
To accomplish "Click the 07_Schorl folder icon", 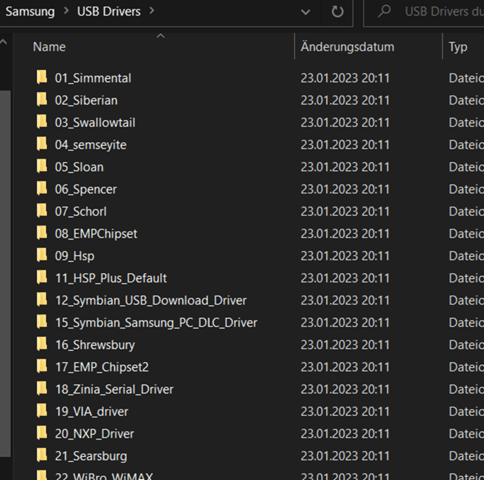I will click(x=42, y=211).
